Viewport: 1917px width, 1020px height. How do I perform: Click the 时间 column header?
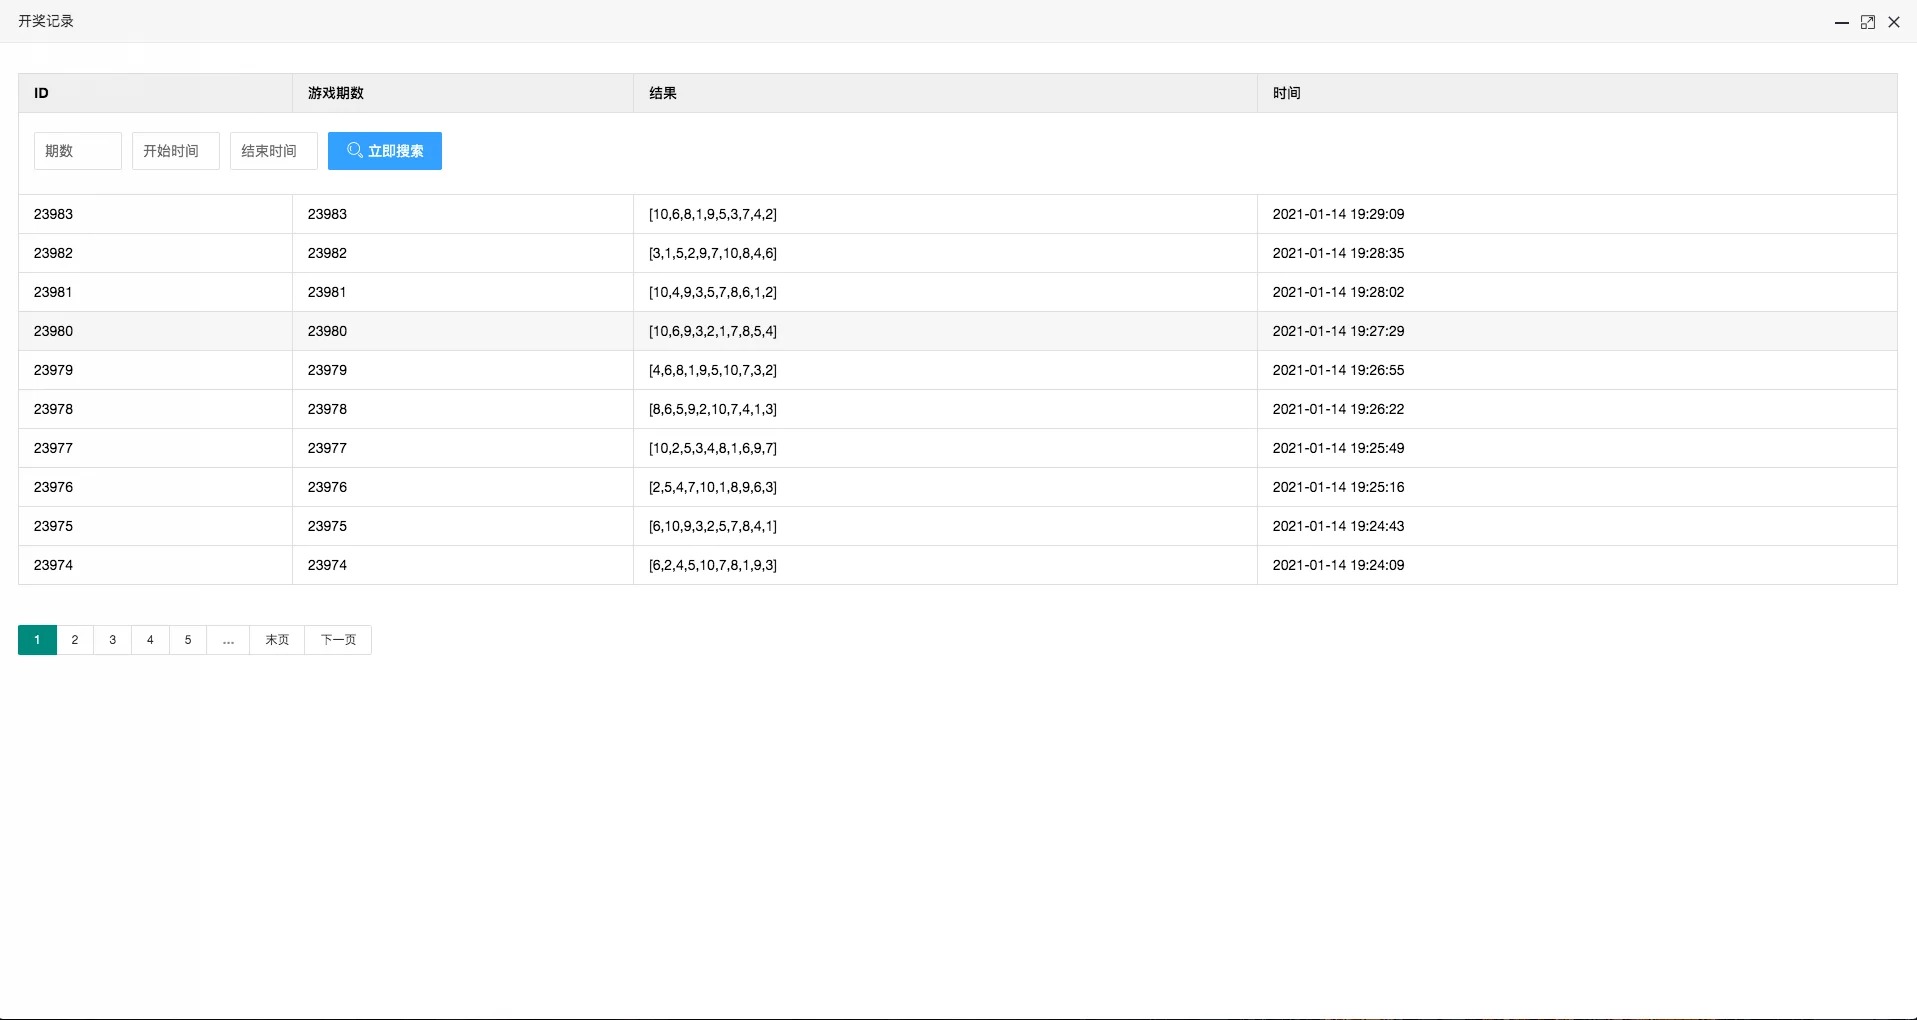pyautogui.click(x=1286, y=93)
